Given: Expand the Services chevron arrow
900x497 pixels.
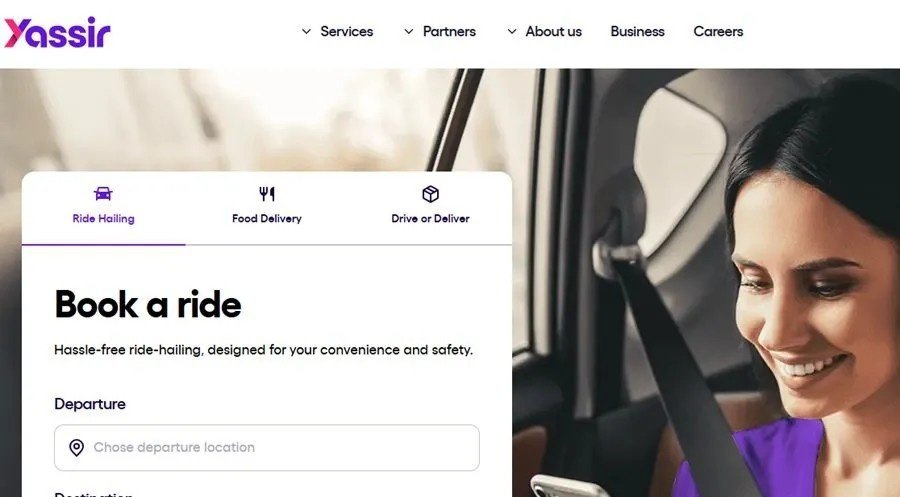Looking at the screenshot, I should pyautogui.click(x=307, y=32).
